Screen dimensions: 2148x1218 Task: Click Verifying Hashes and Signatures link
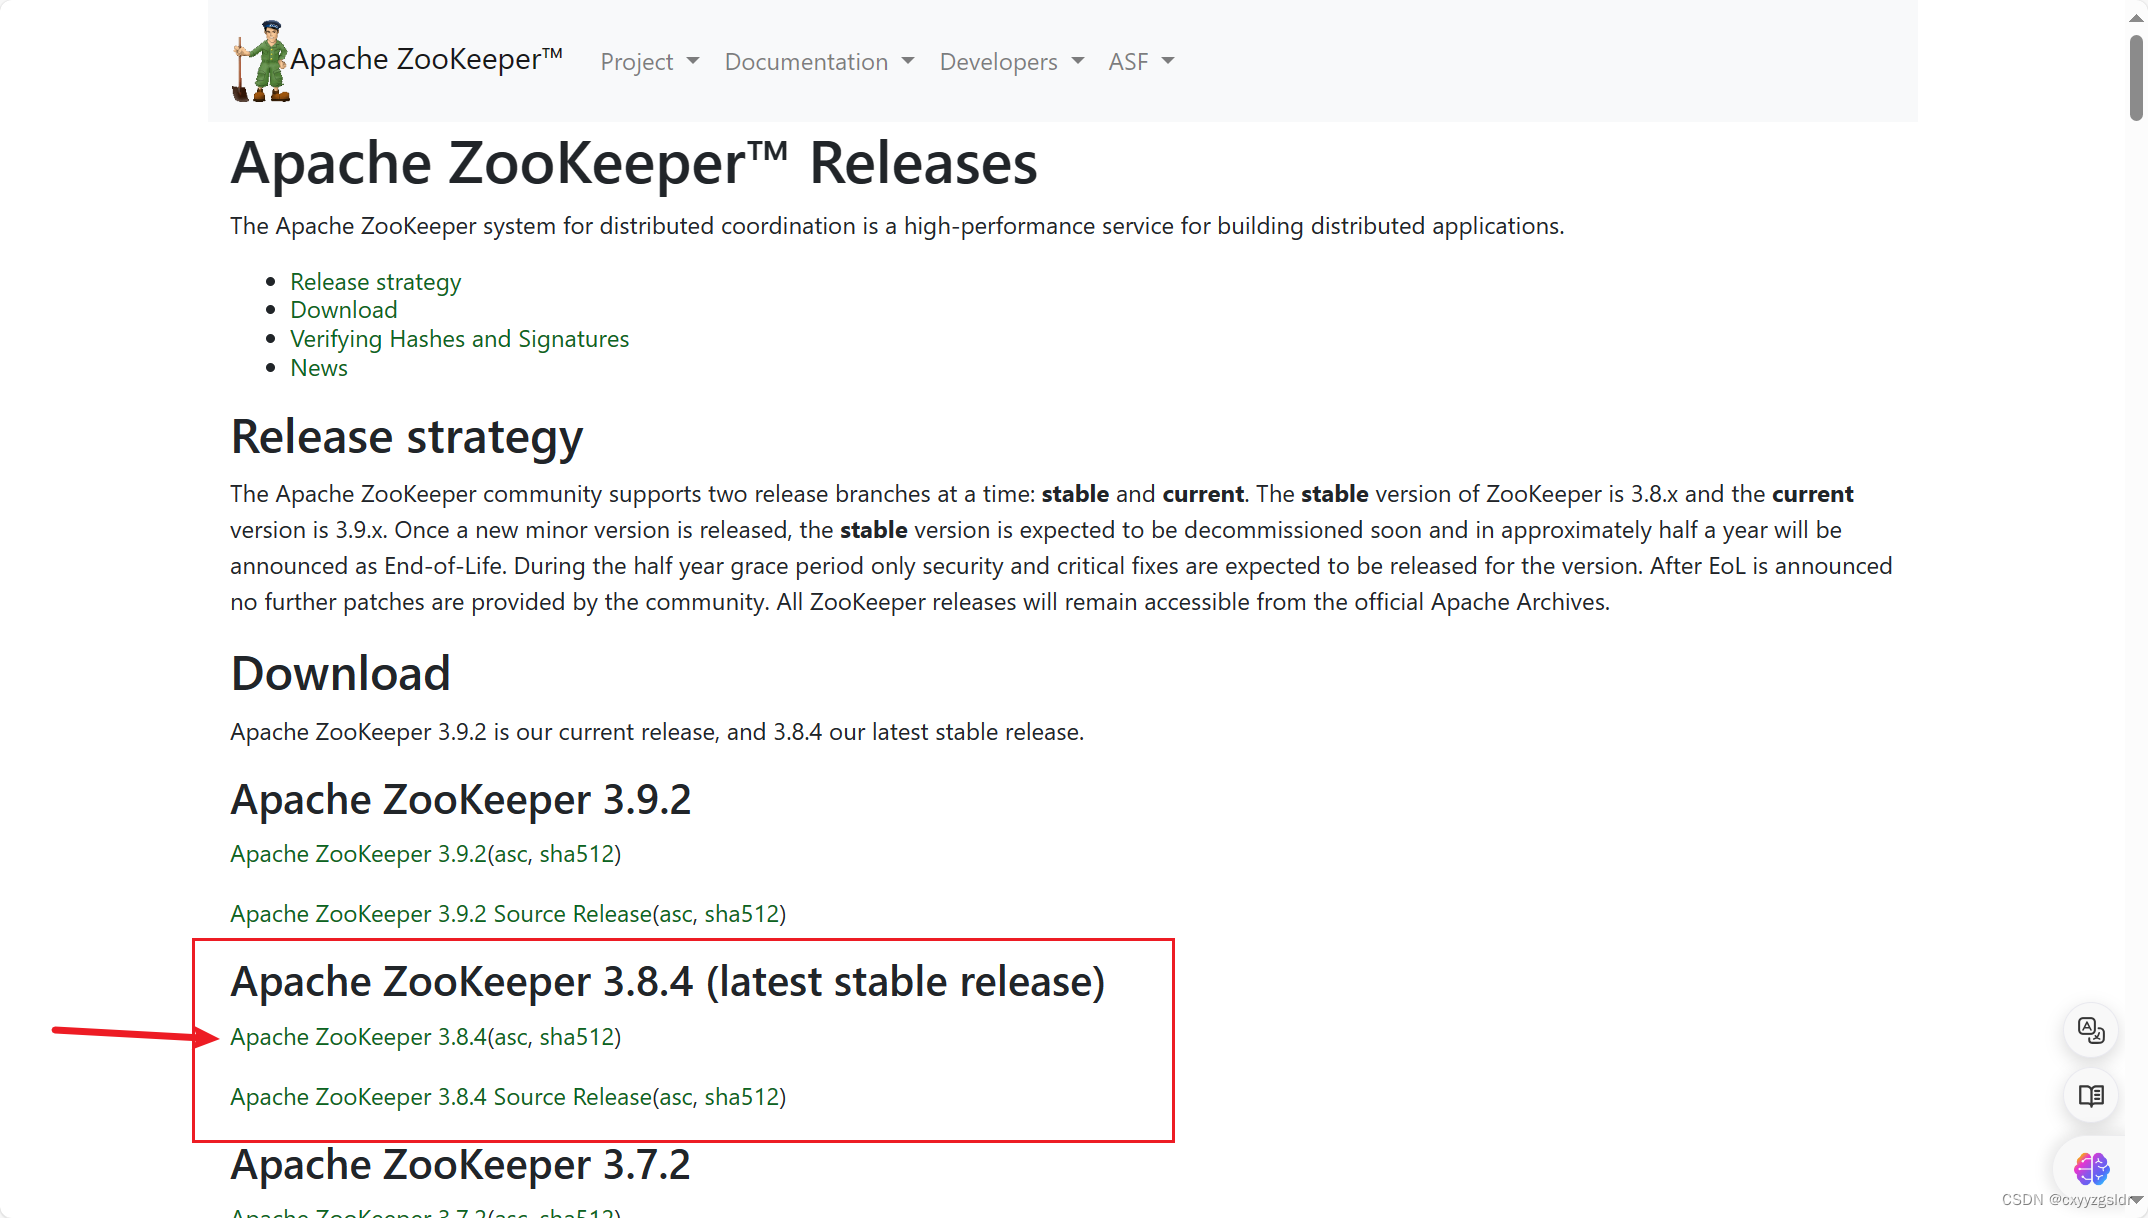click(x=459, y=338)
